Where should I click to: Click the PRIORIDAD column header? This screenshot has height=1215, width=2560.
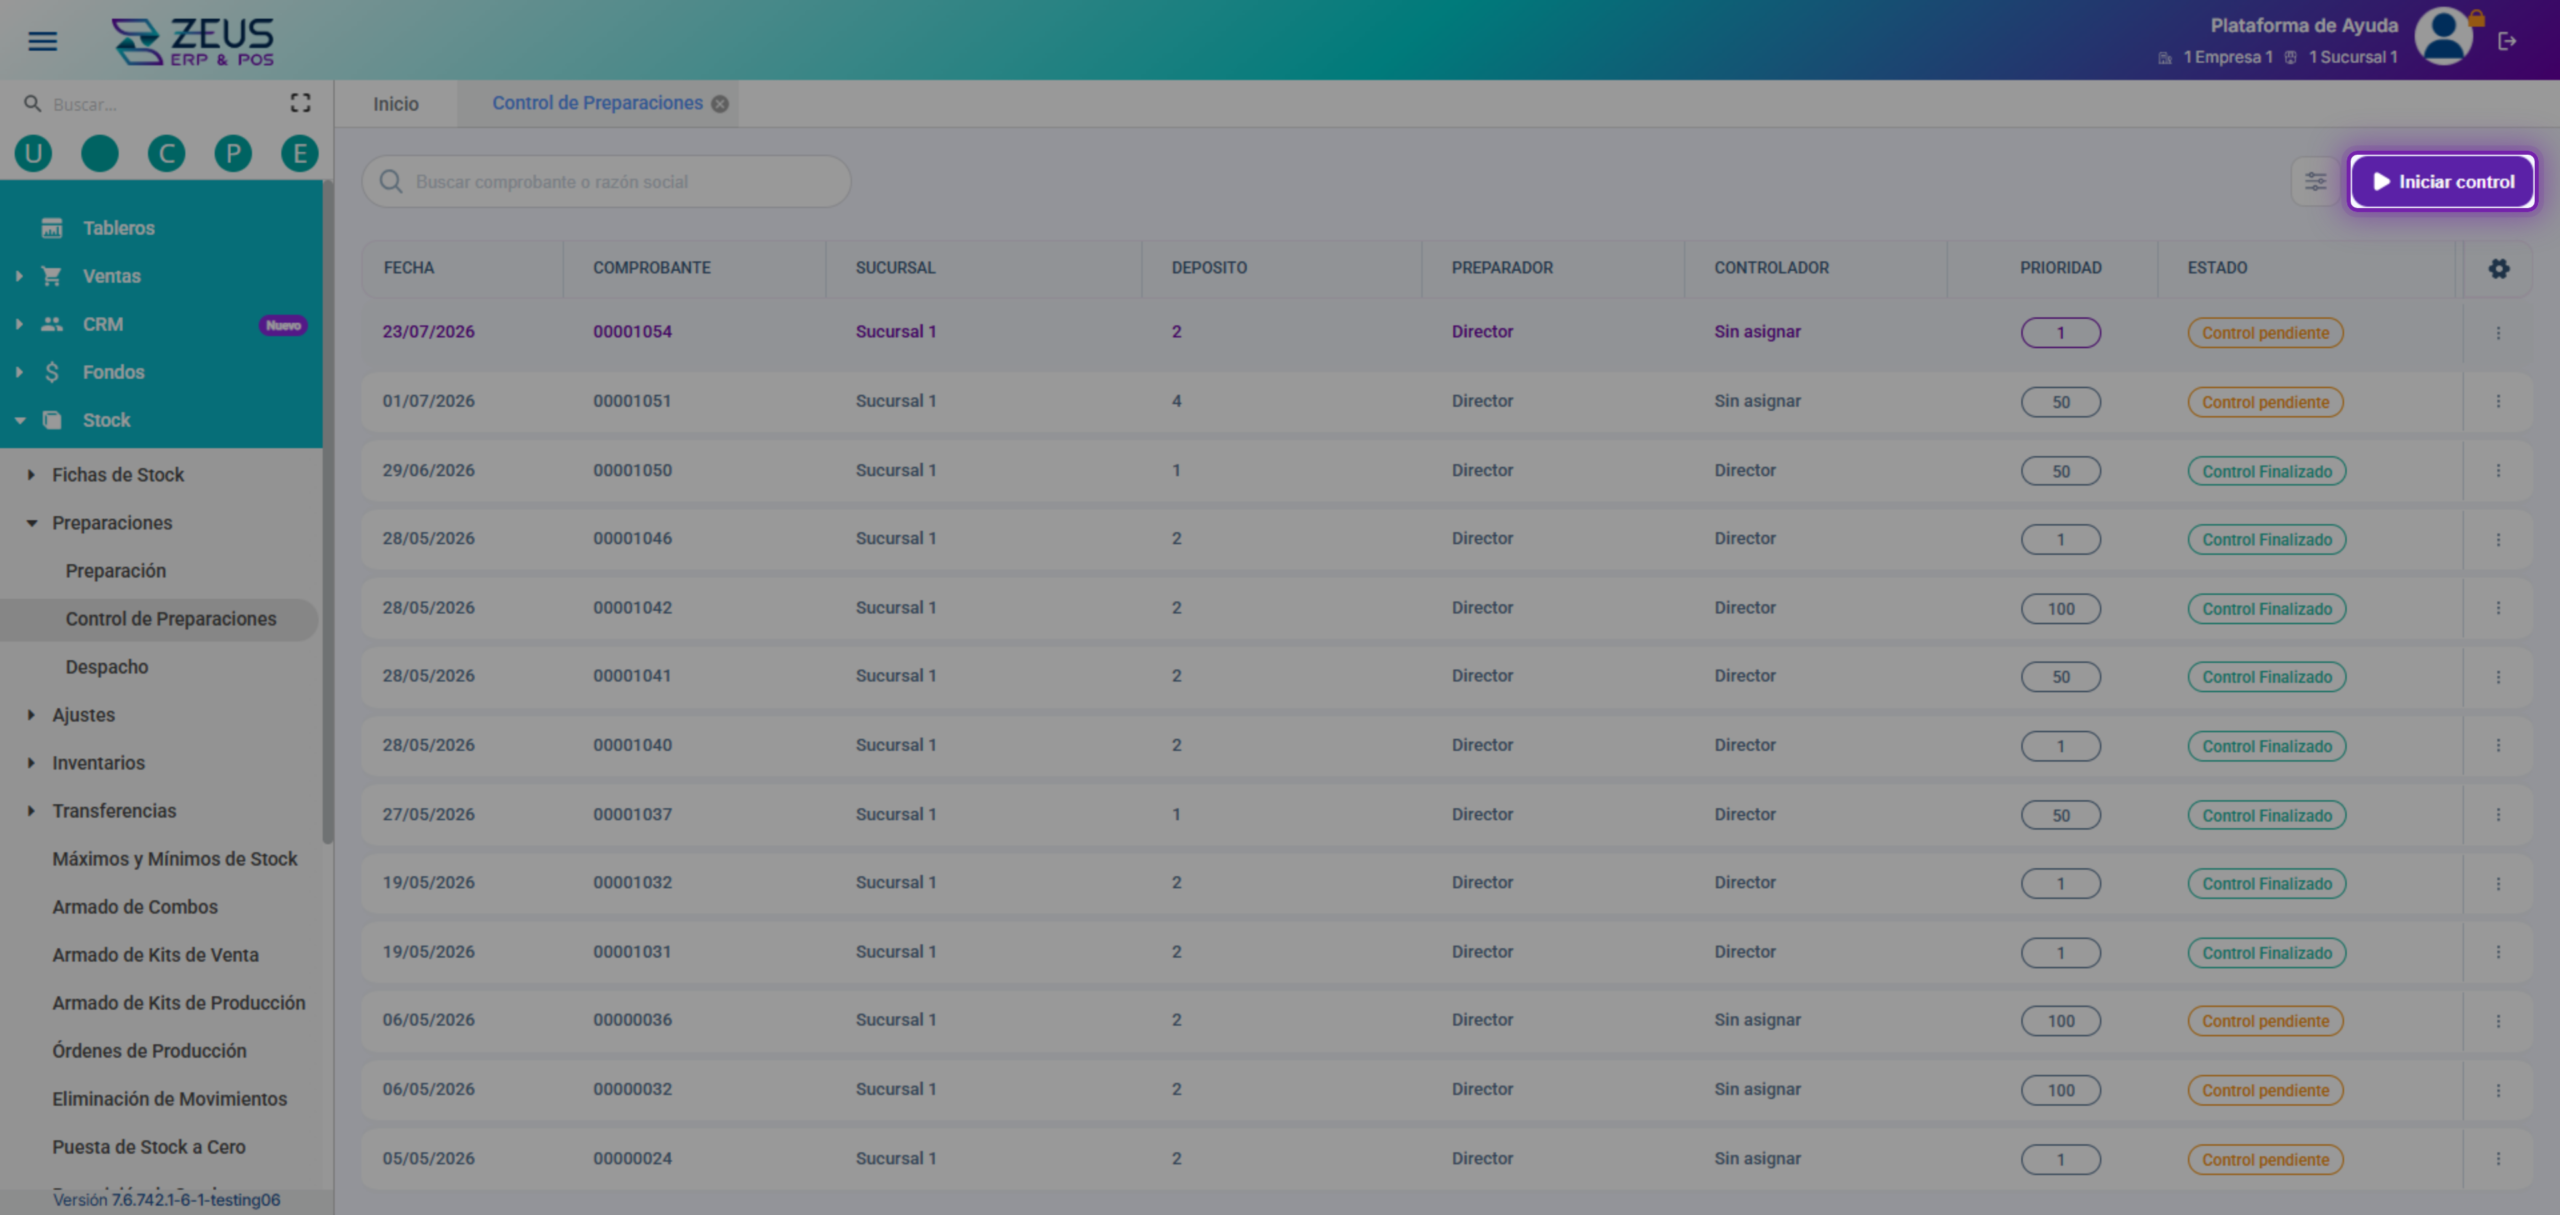[2060, 268]
